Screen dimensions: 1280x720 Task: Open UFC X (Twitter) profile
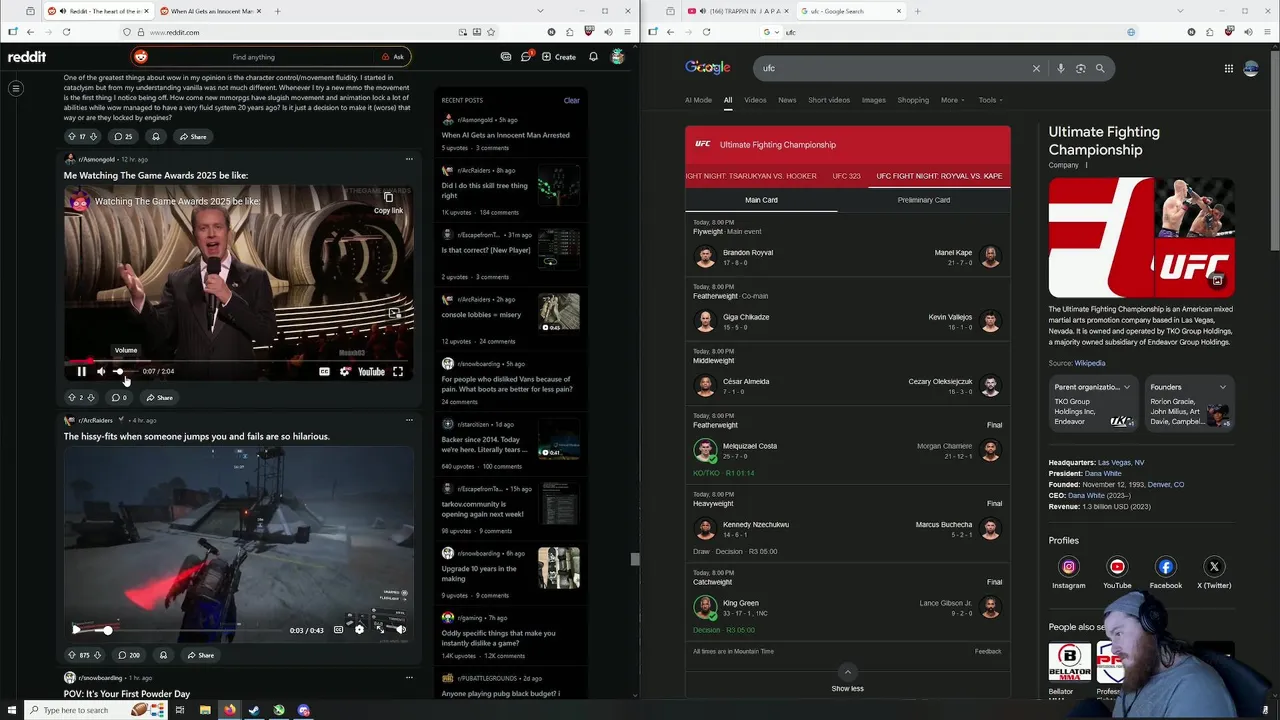[x=1214, y=573]
